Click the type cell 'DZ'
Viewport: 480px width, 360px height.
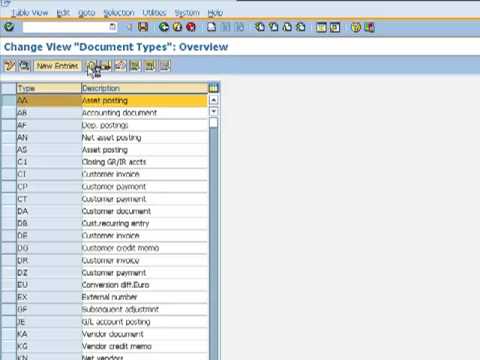(49, 273)
